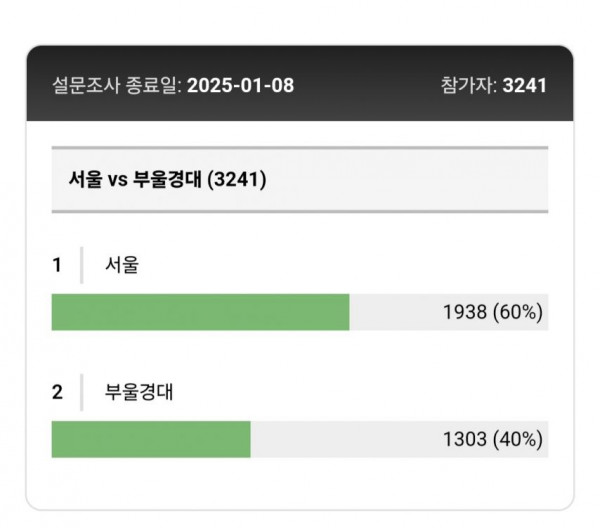Select the poll title 서울 vs 부울경대
Viewport: 600px width, 528px height.
coord(135,179)
